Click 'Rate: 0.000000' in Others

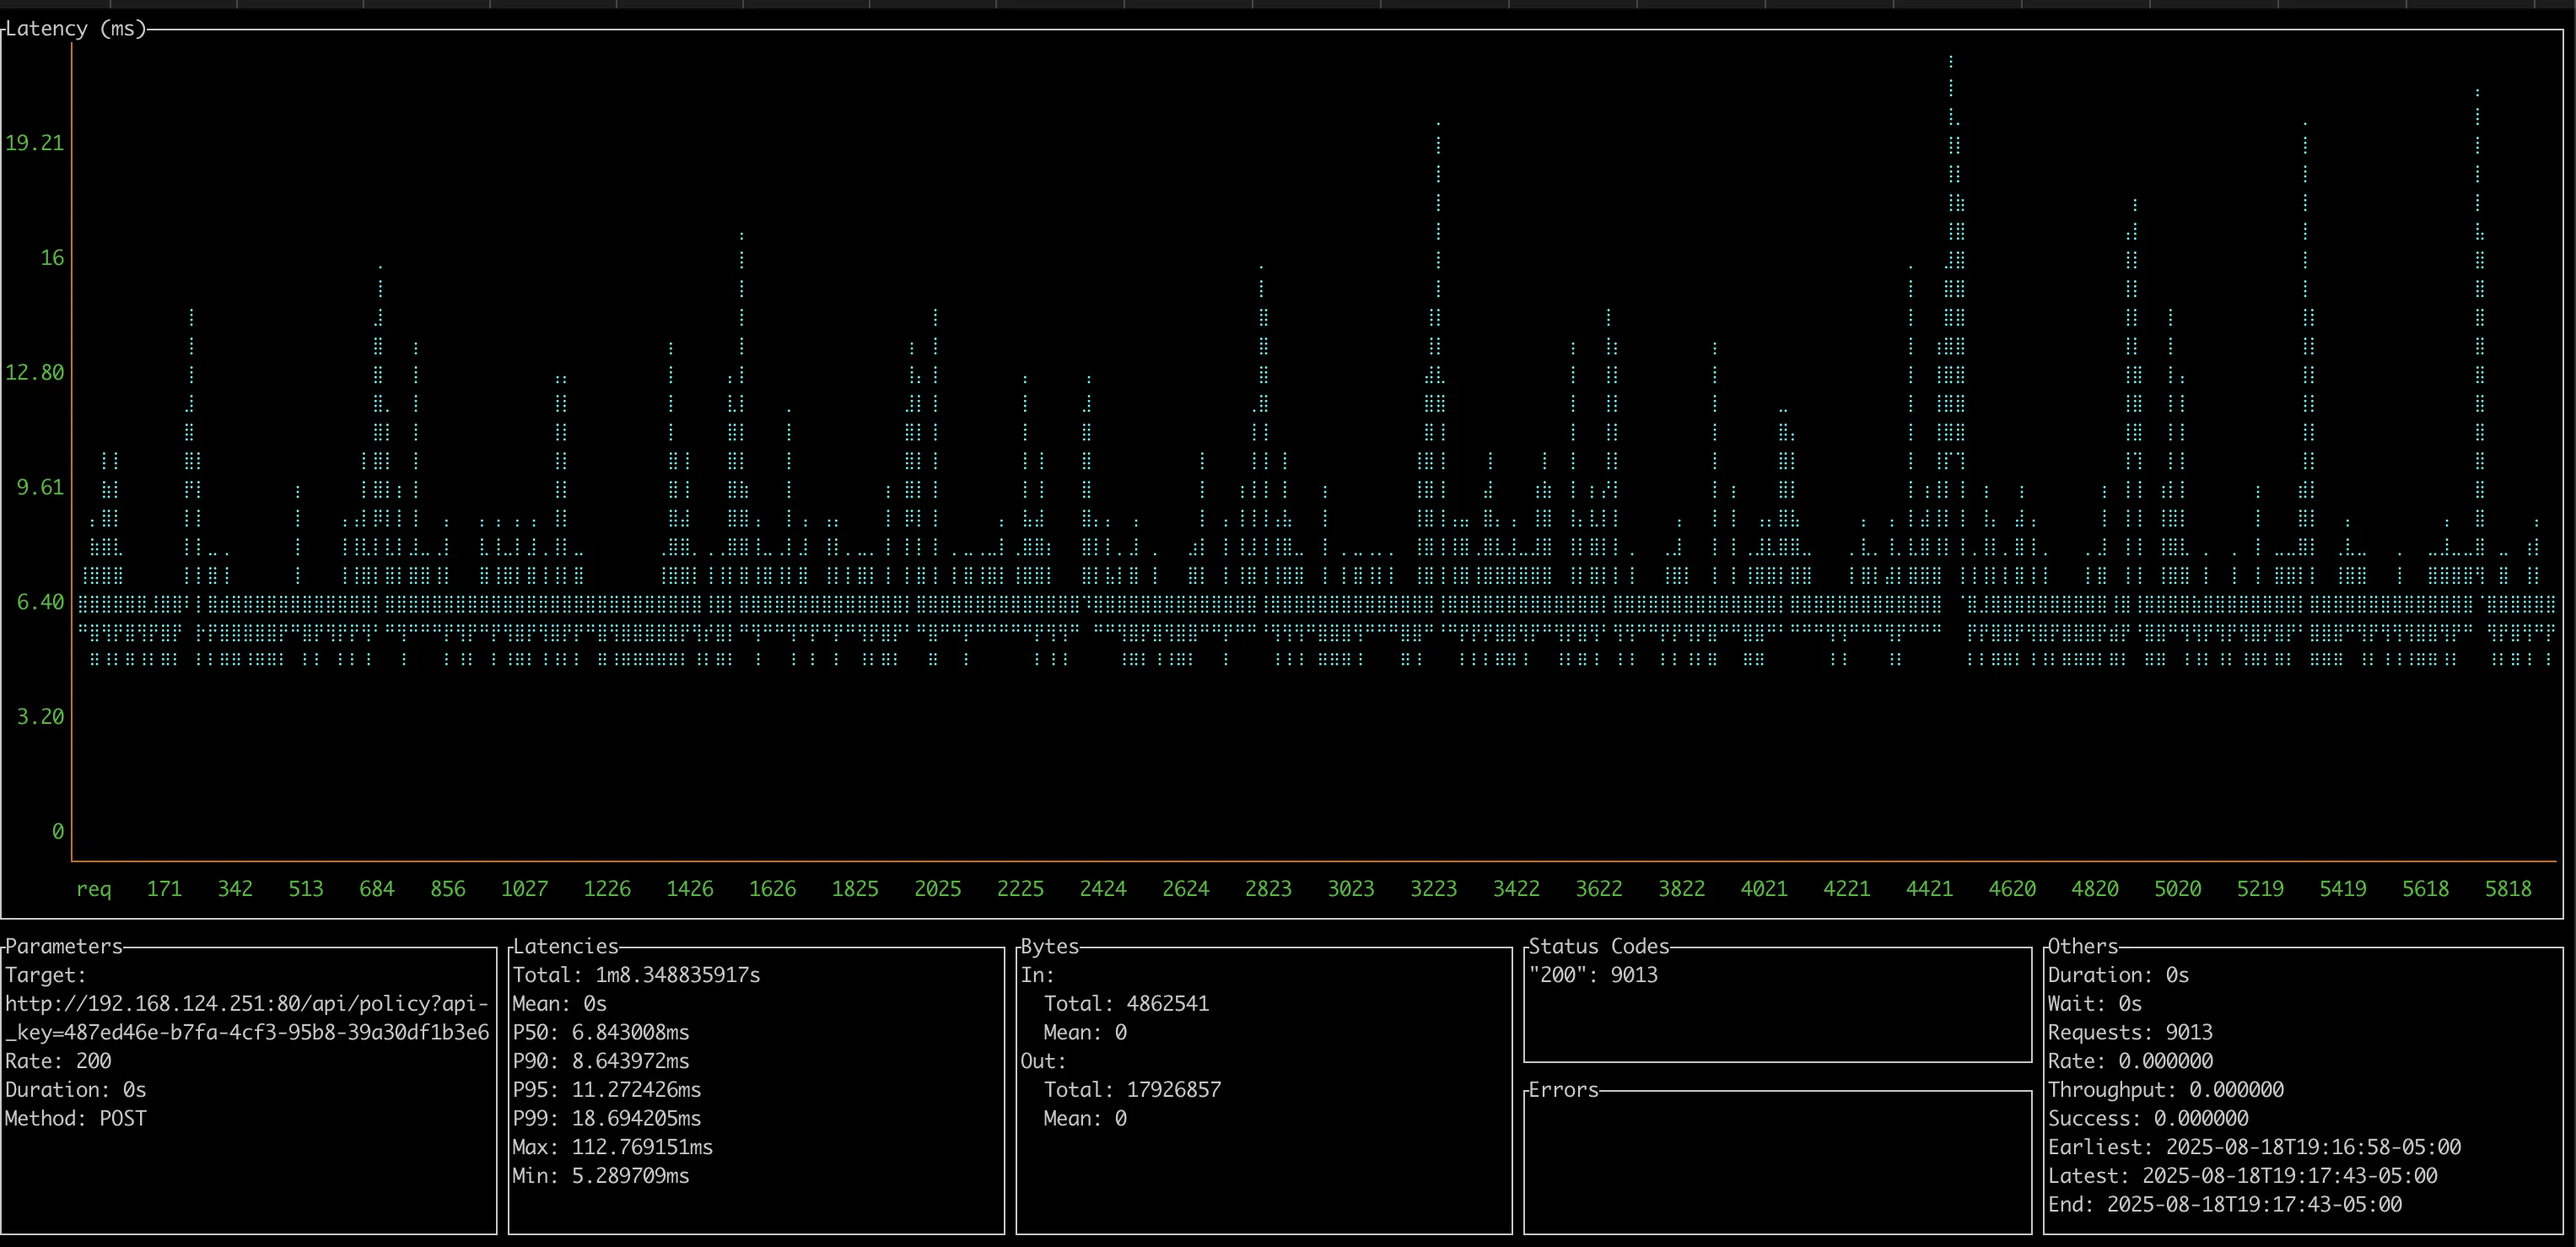click(2130, 1061)
